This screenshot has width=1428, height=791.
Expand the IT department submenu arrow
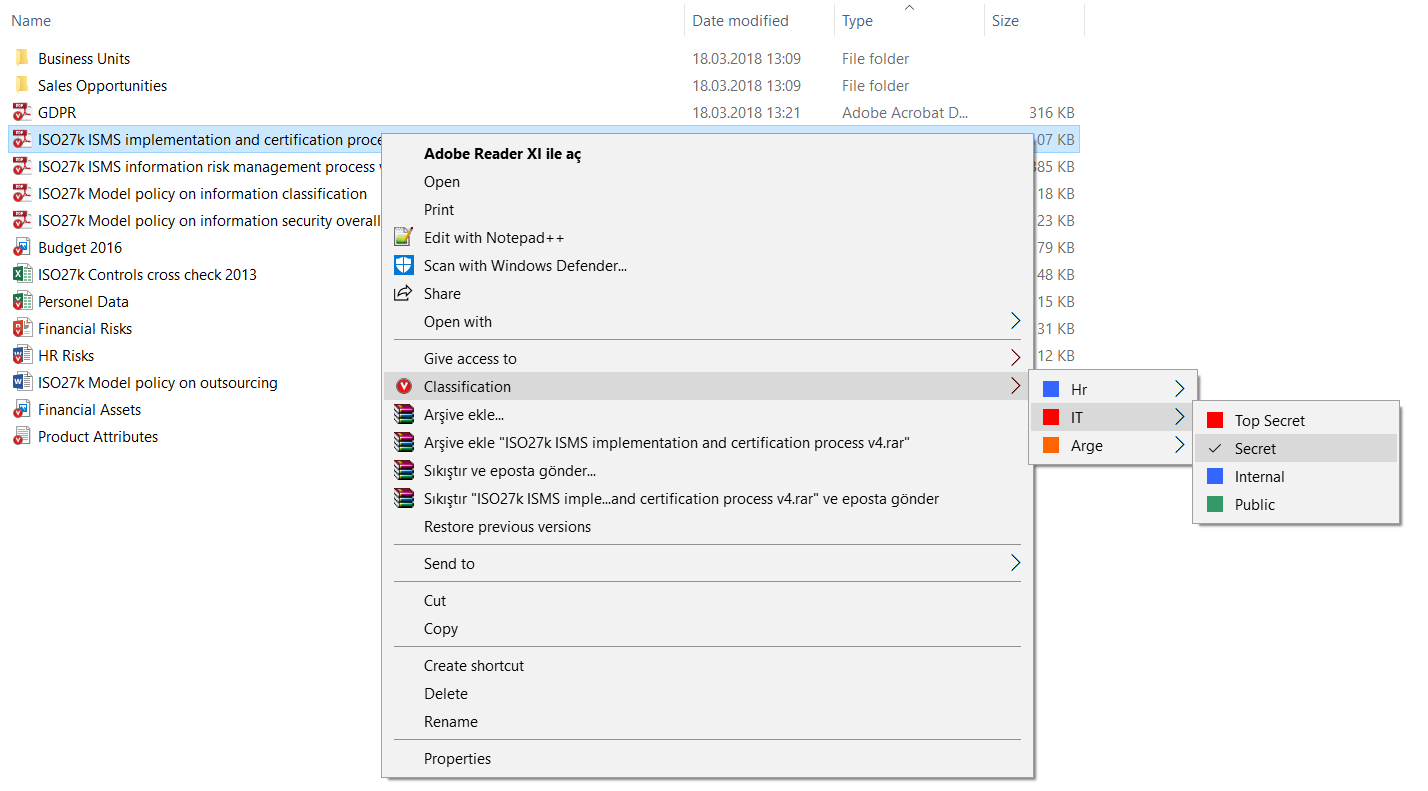[1180, 417]
